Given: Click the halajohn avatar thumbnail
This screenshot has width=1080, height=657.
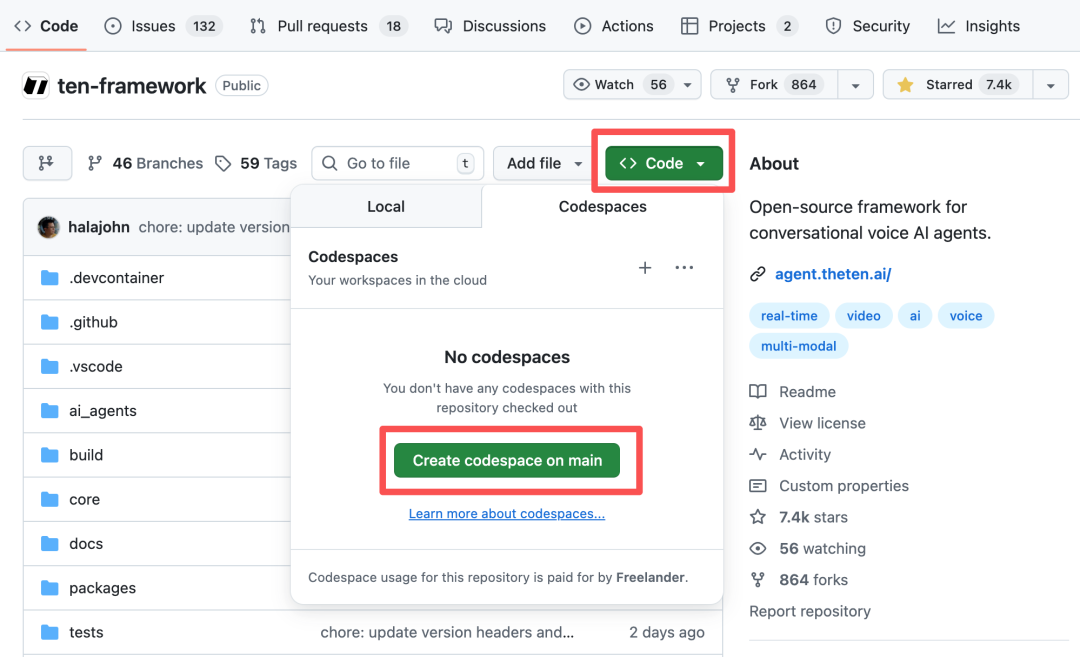Looking at the screenshot, I should (x=48, y=227).
